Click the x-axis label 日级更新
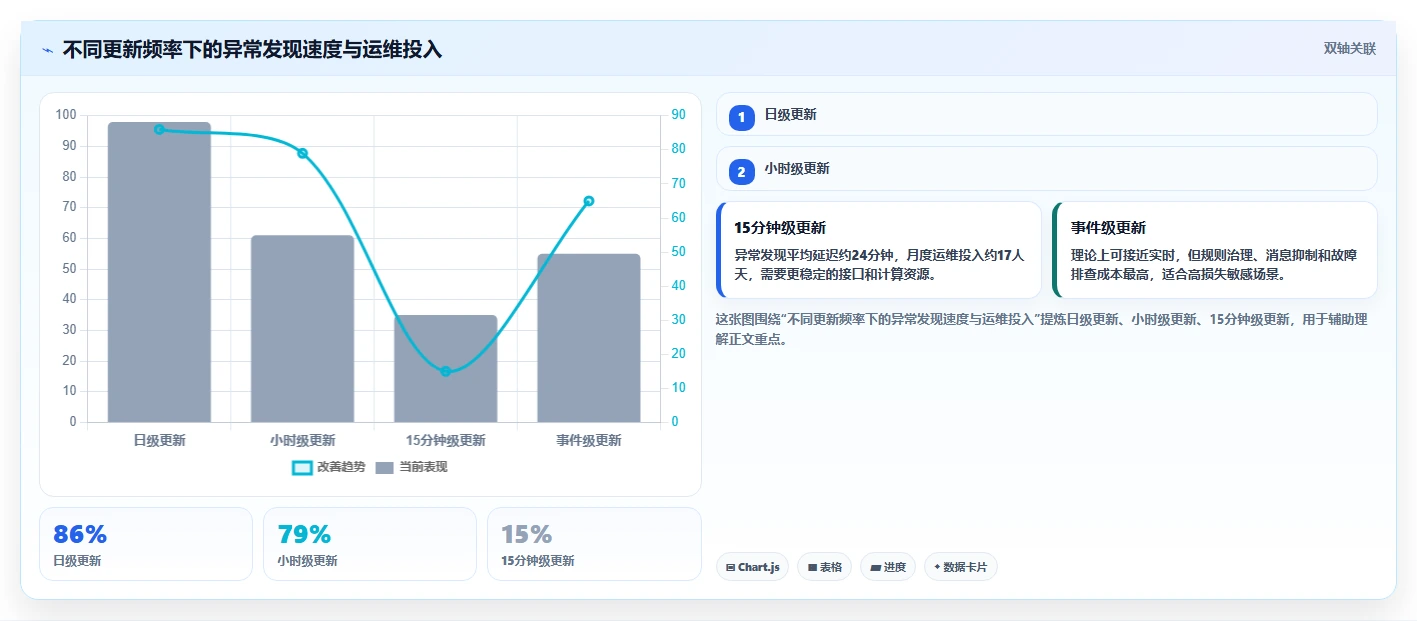 coord(159,440)
